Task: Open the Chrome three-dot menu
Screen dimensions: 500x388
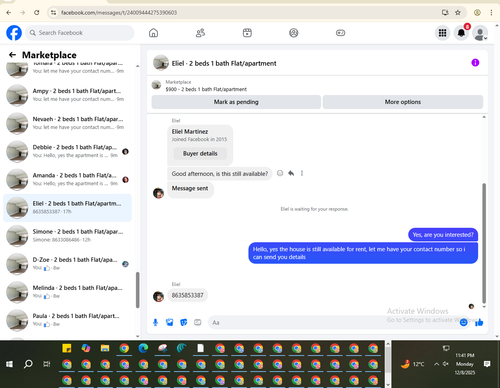Action: 491,13
